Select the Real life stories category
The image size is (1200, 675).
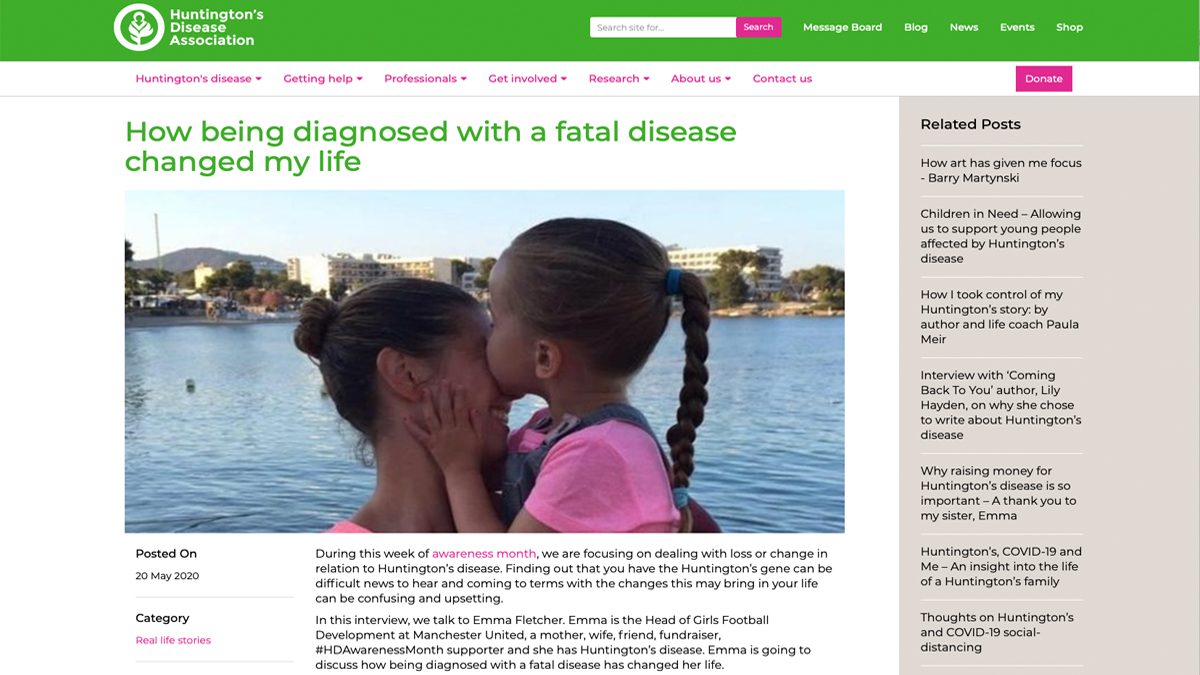(173, 640)
